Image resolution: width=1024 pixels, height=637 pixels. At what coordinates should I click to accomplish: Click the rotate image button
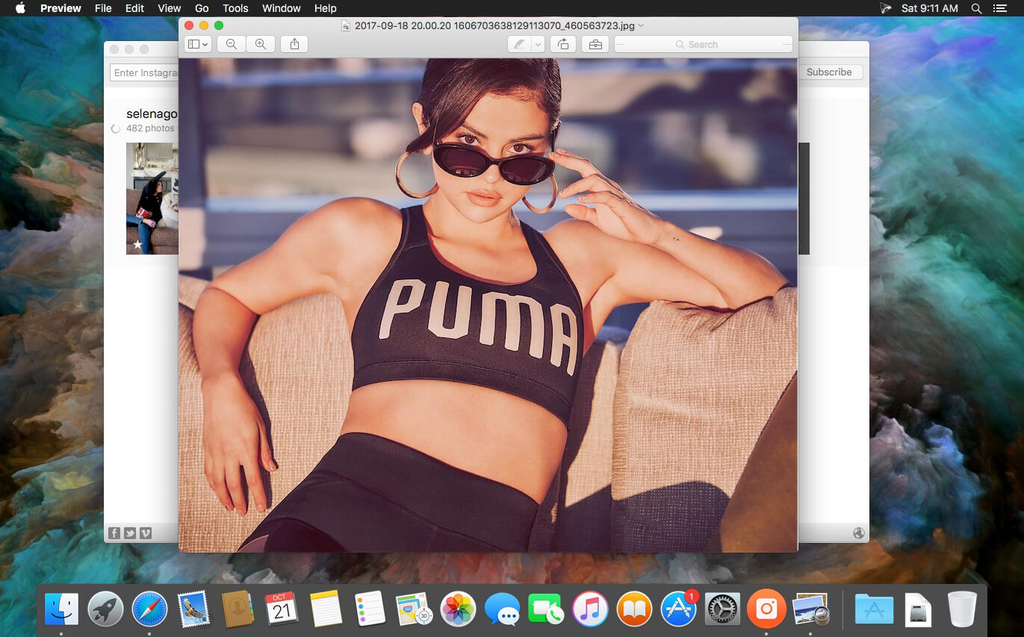[564, 44]
